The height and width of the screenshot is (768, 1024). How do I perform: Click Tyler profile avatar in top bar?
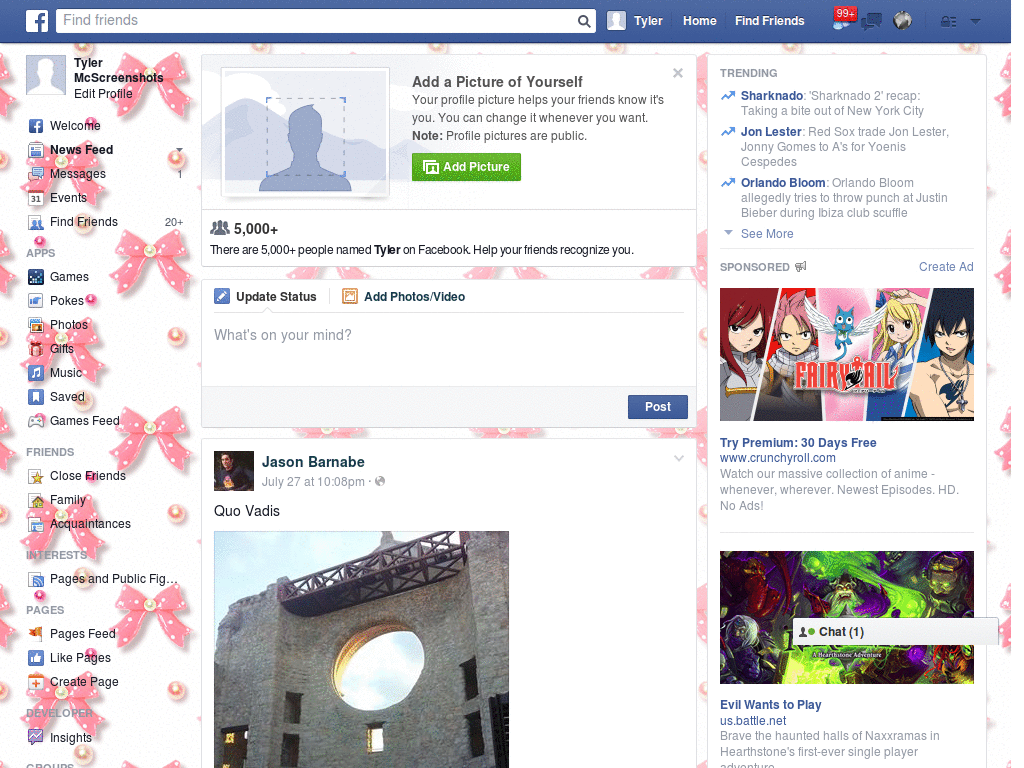point(616,21)
